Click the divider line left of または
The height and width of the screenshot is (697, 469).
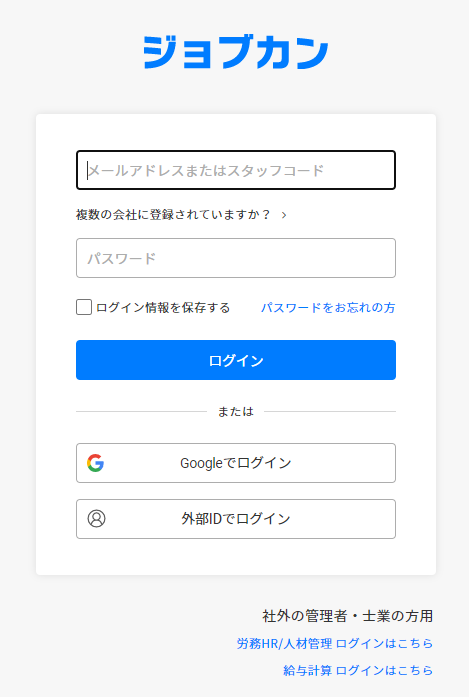[141, 412]
